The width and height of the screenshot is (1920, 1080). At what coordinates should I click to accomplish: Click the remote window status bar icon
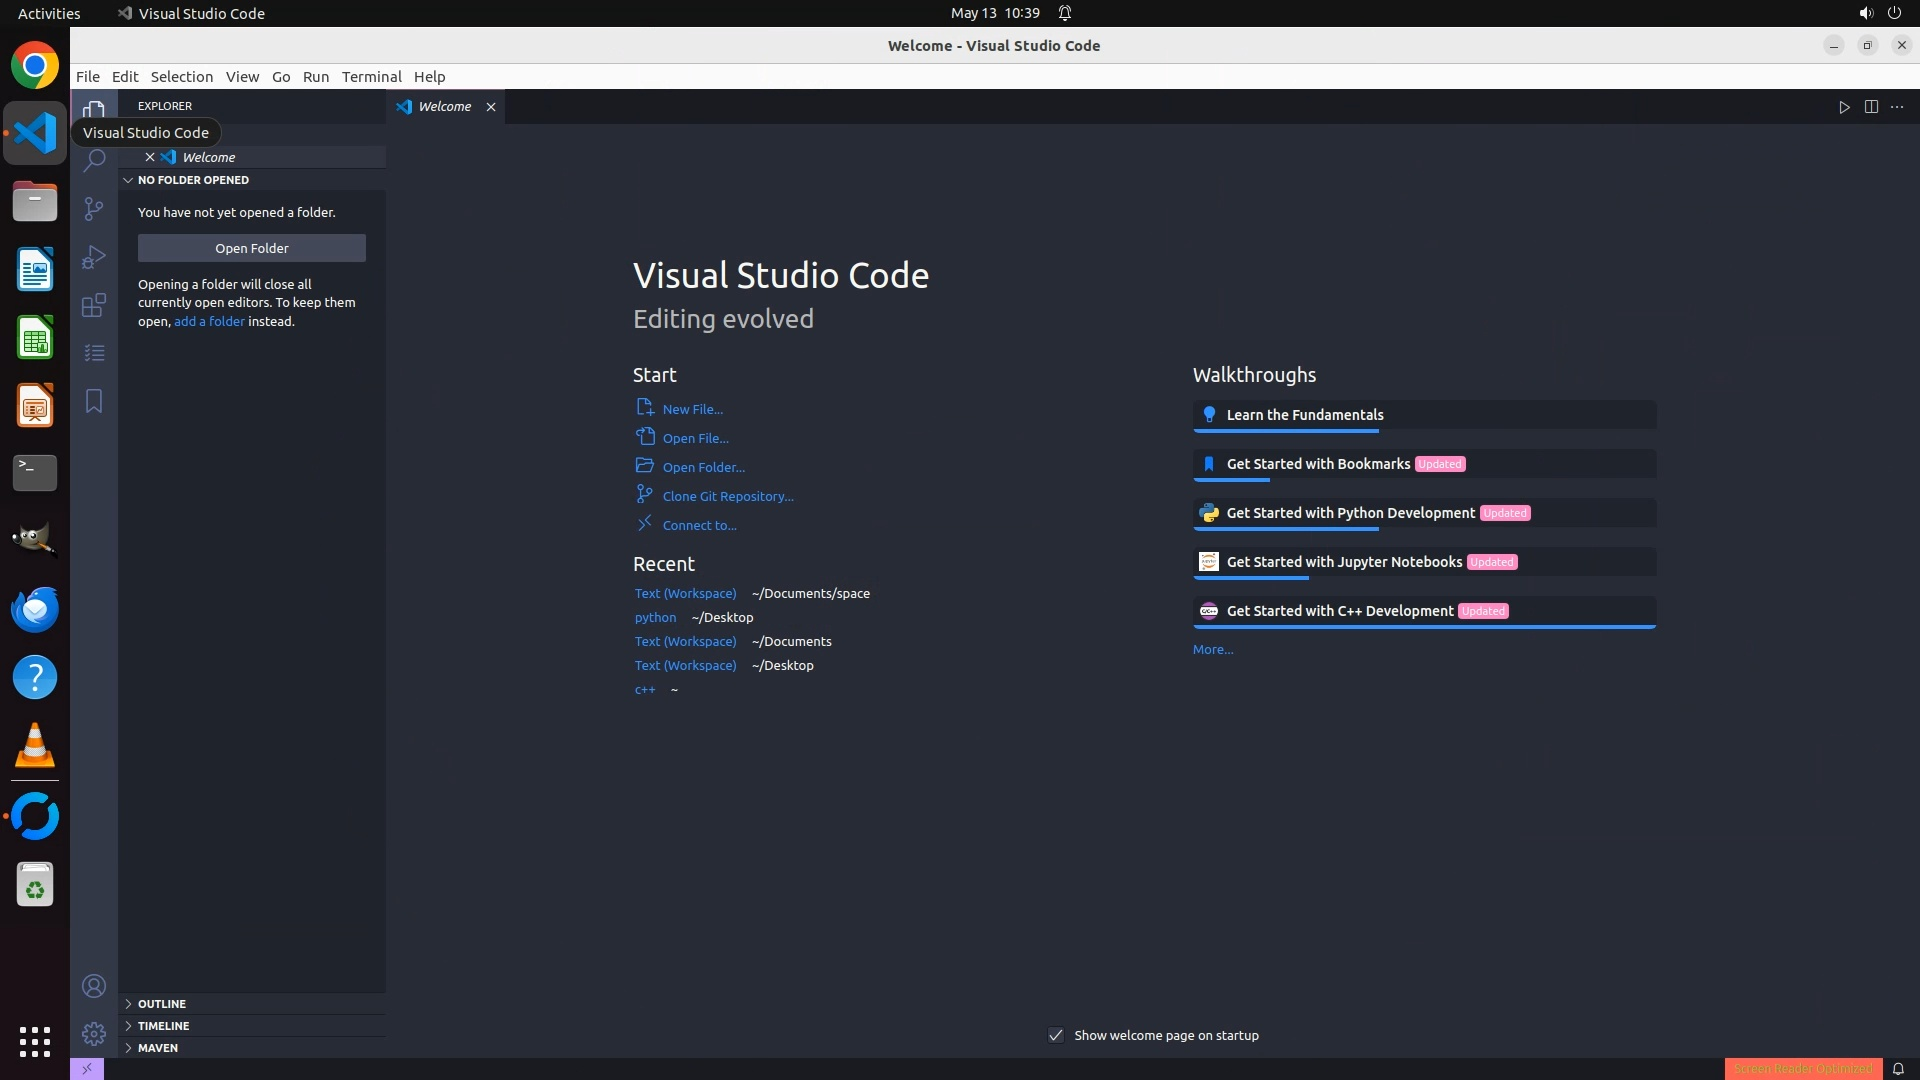click(87, 1069)
